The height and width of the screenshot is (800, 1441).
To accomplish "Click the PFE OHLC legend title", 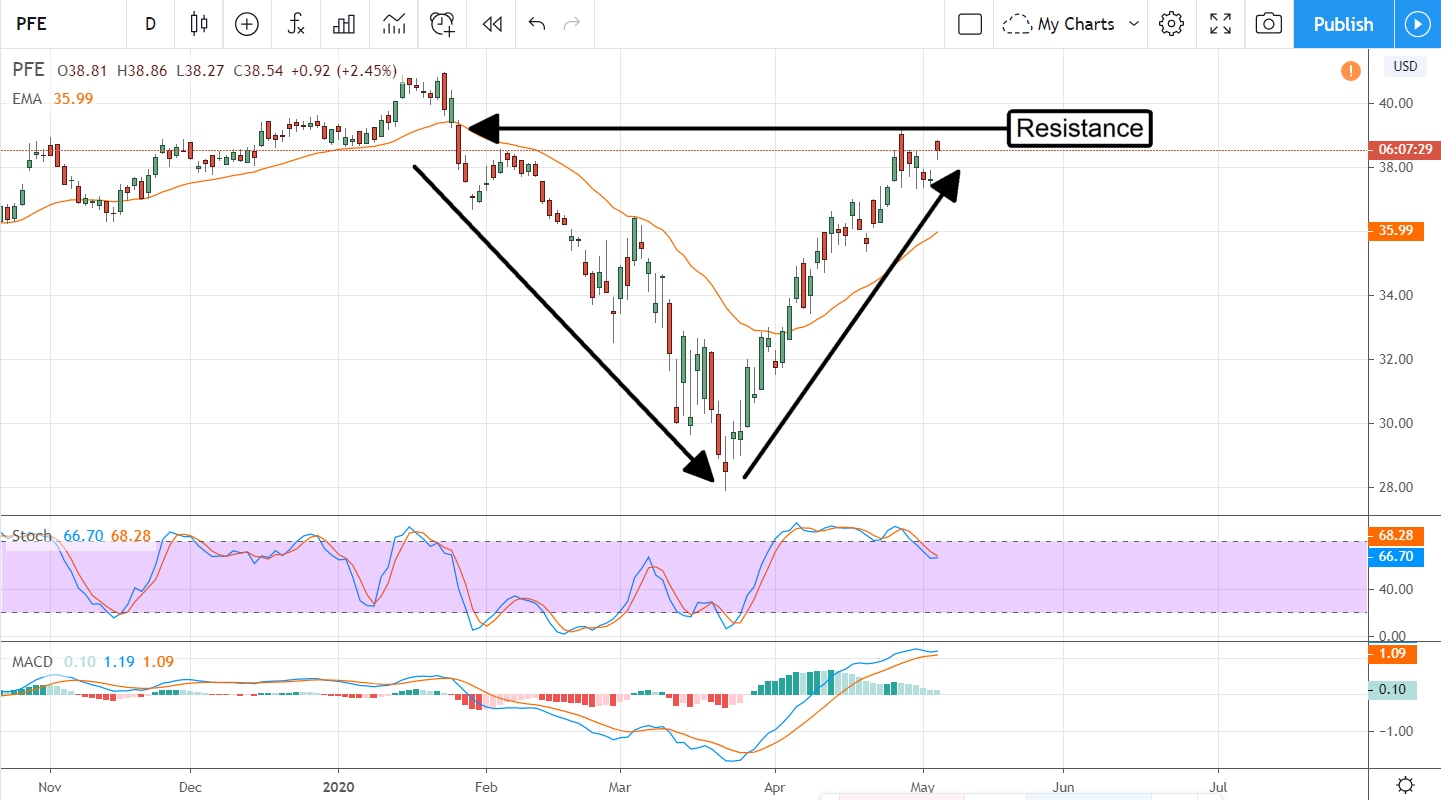I will pyautogui.click(x=28, y=71).
